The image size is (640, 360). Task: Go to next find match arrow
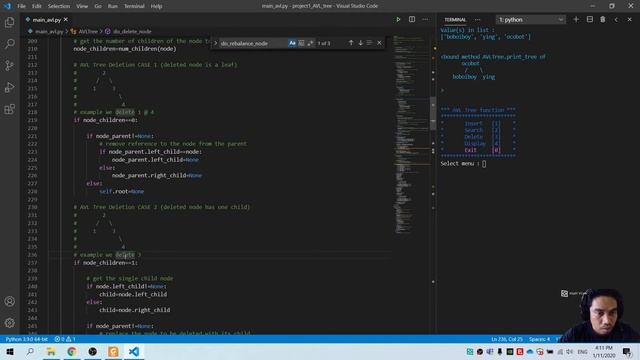[x=360, y=43]
